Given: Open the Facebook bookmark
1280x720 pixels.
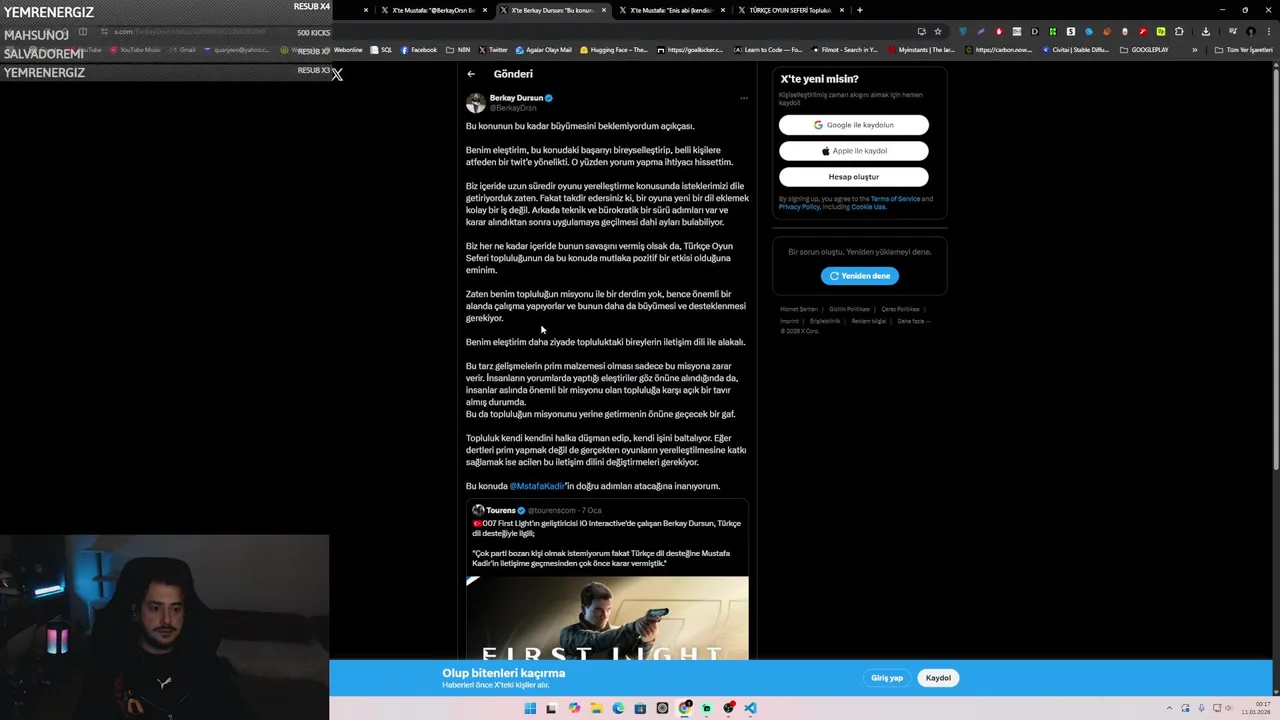Looking at the screenshot, I should click(x=419, y=50).
